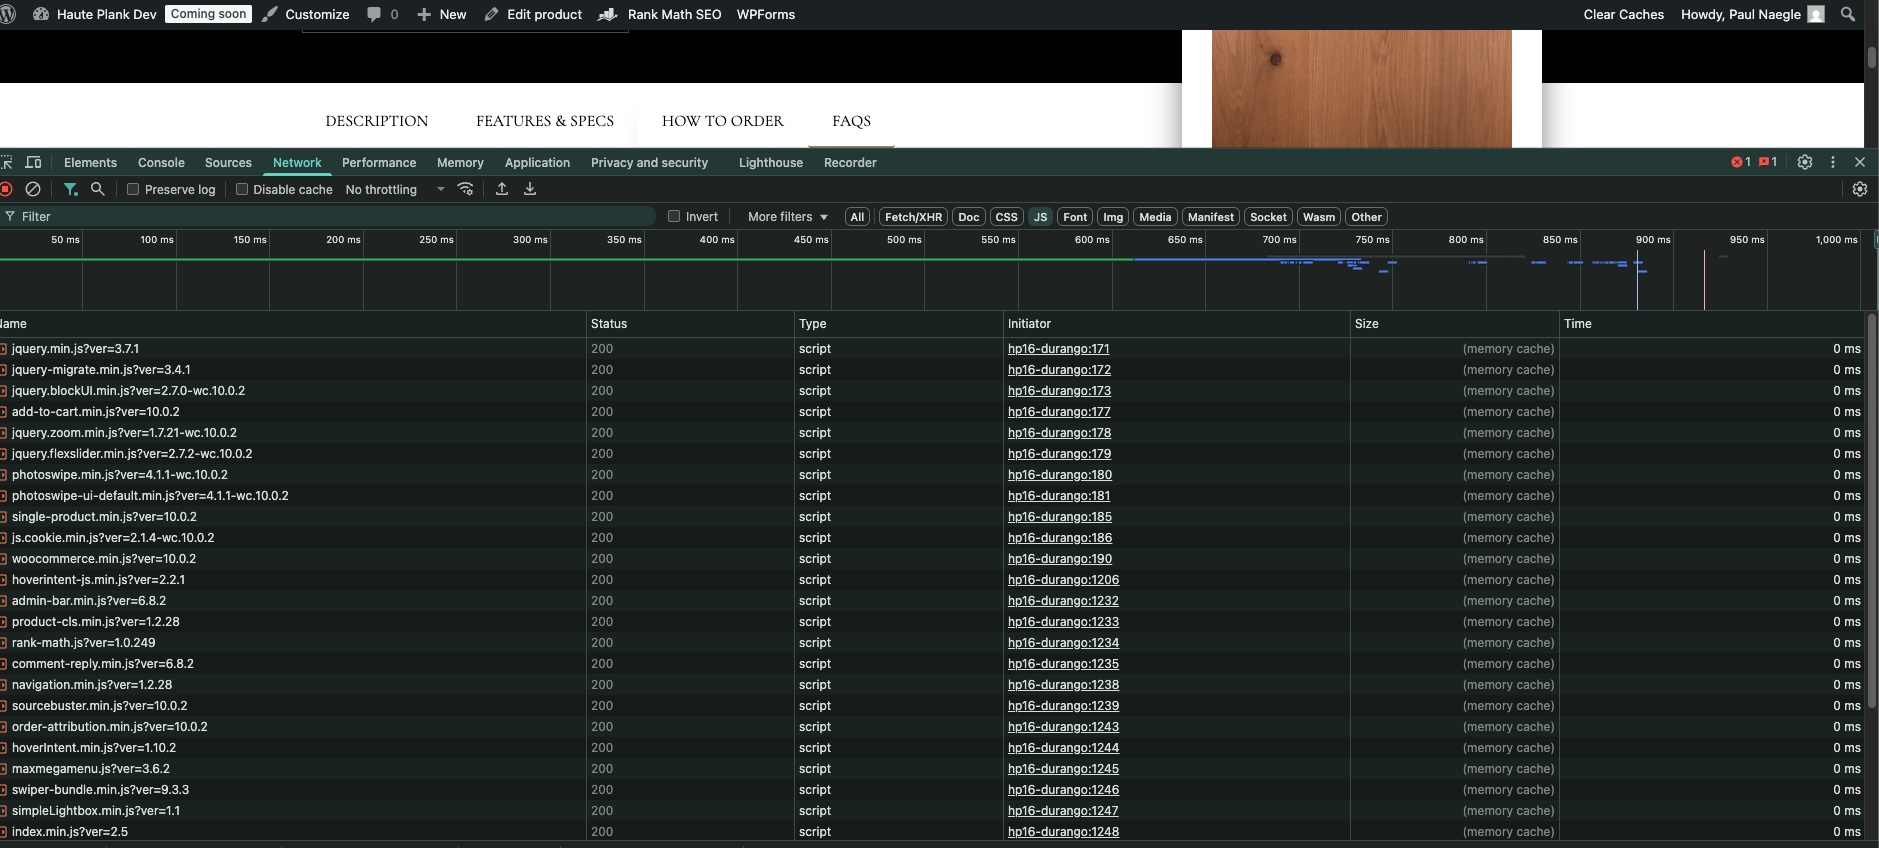Enable Disable cache checkbox
The height and width of the screenshot is (848, 1879).
(x=241, y=189)
